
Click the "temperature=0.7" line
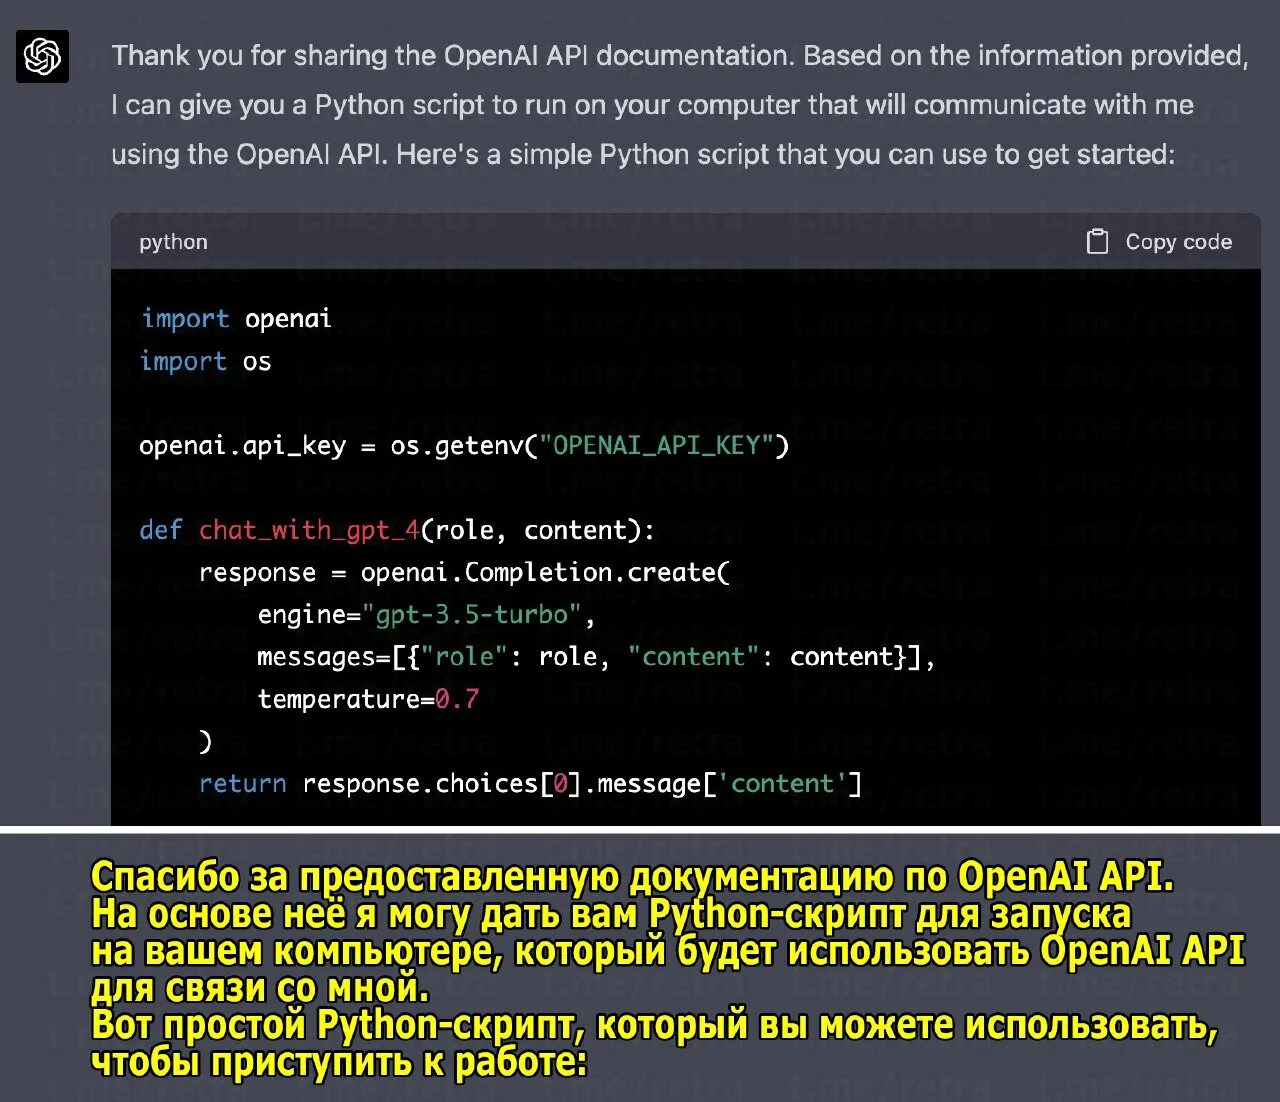[368, 699]
